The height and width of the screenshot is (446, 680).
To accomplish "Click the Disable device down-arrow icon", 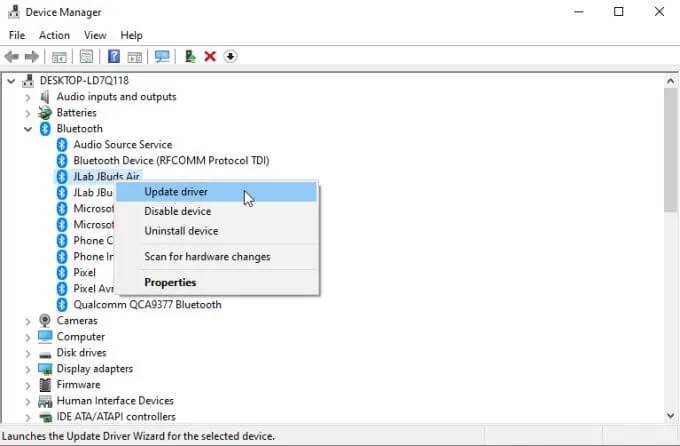I will 230,56.
